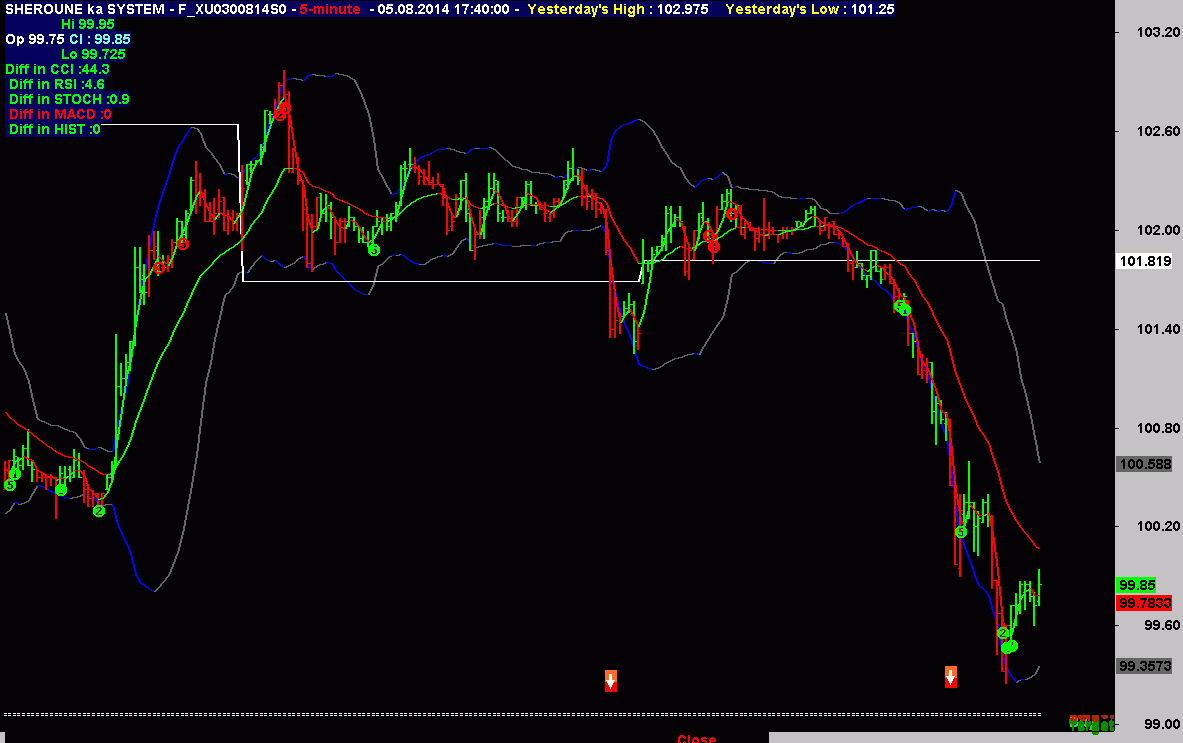Select the green 5 marker at the chart's left edge

[x=10, y=485]
